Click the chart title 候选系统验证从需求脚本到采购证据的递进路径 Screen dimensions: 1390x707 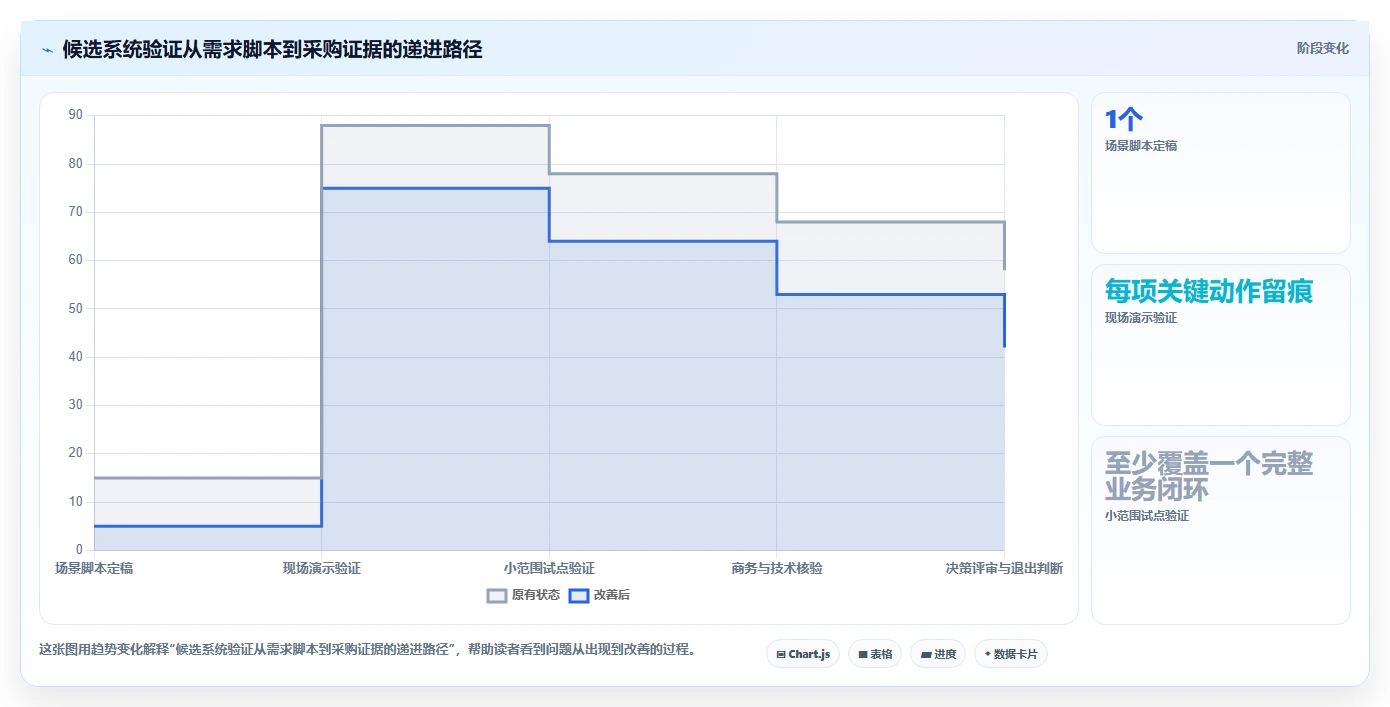[x=272, y=49]
